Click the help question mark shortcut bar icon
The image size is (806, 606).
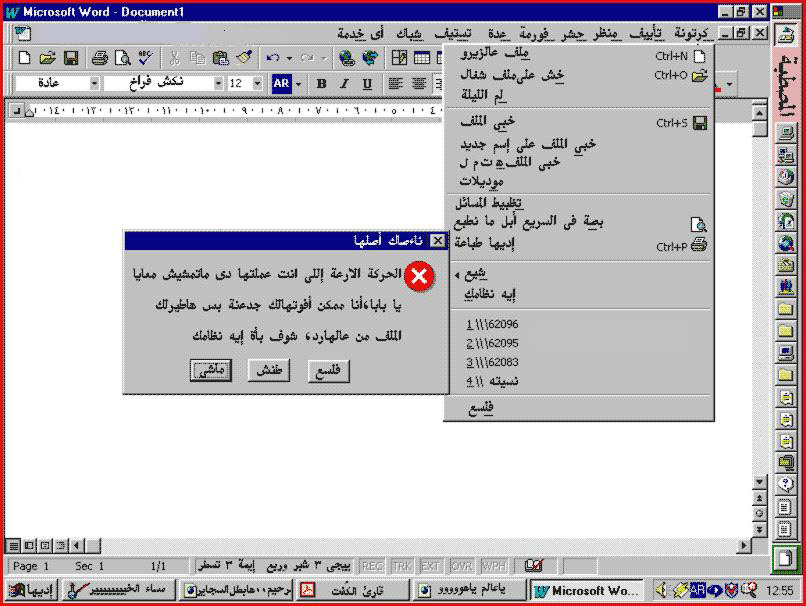(x=785, y=484)
